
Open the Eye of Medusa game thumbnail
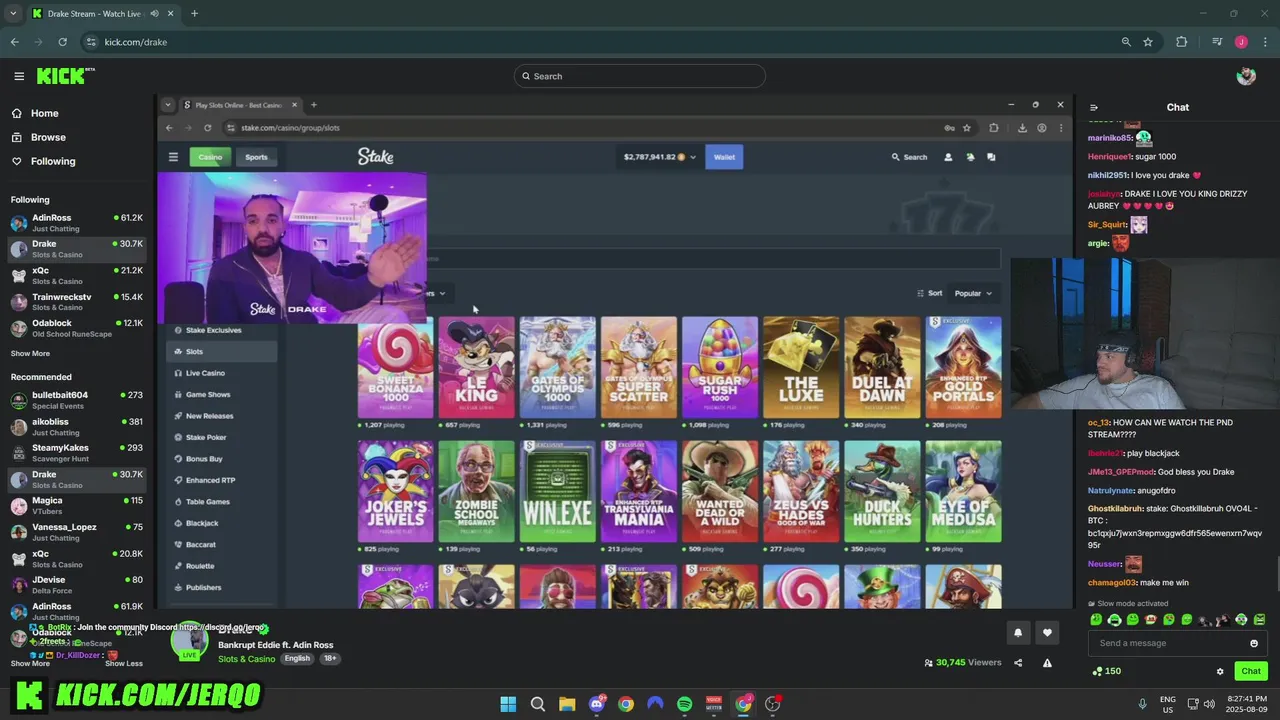click(x=963, y=491)
